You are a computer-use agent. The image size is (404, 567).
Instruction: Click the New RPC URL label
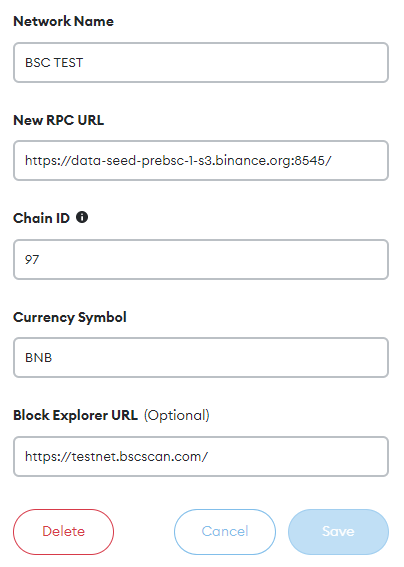[x=59, y=120]
